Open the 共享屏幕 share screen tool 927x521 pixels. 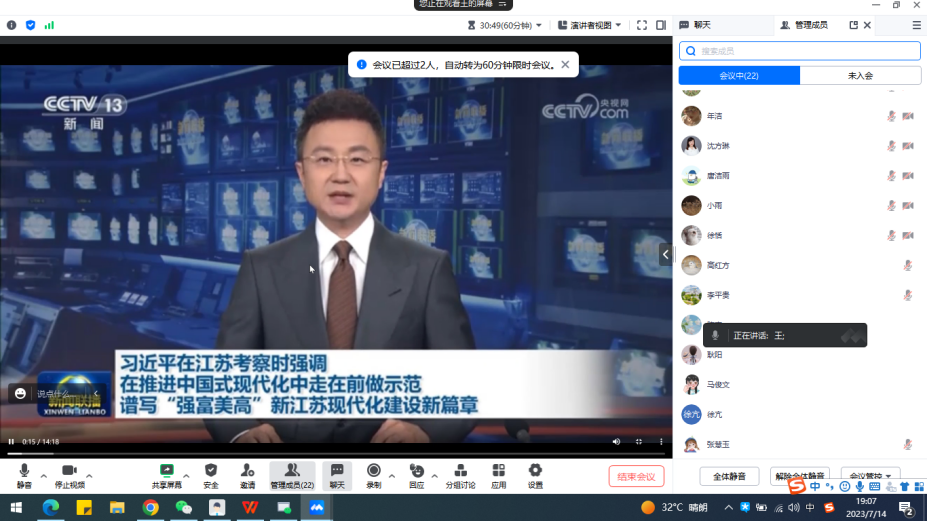pos(167,475)
